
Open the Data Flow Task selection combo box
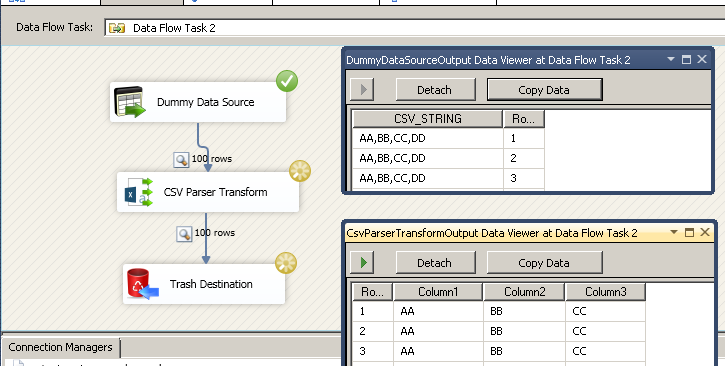414,28
